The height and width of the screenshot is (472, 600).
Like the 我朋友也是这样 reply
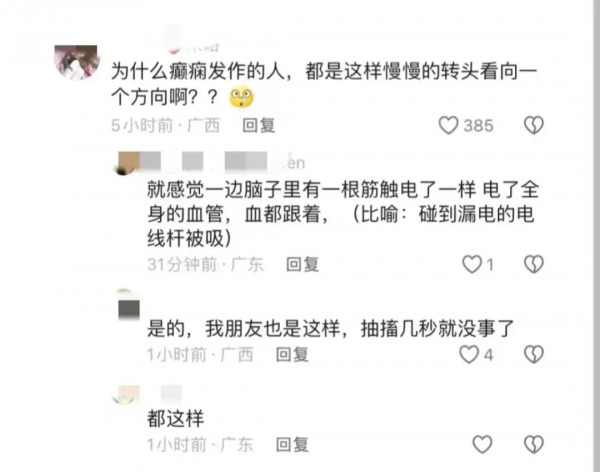(x=469, y=354)
